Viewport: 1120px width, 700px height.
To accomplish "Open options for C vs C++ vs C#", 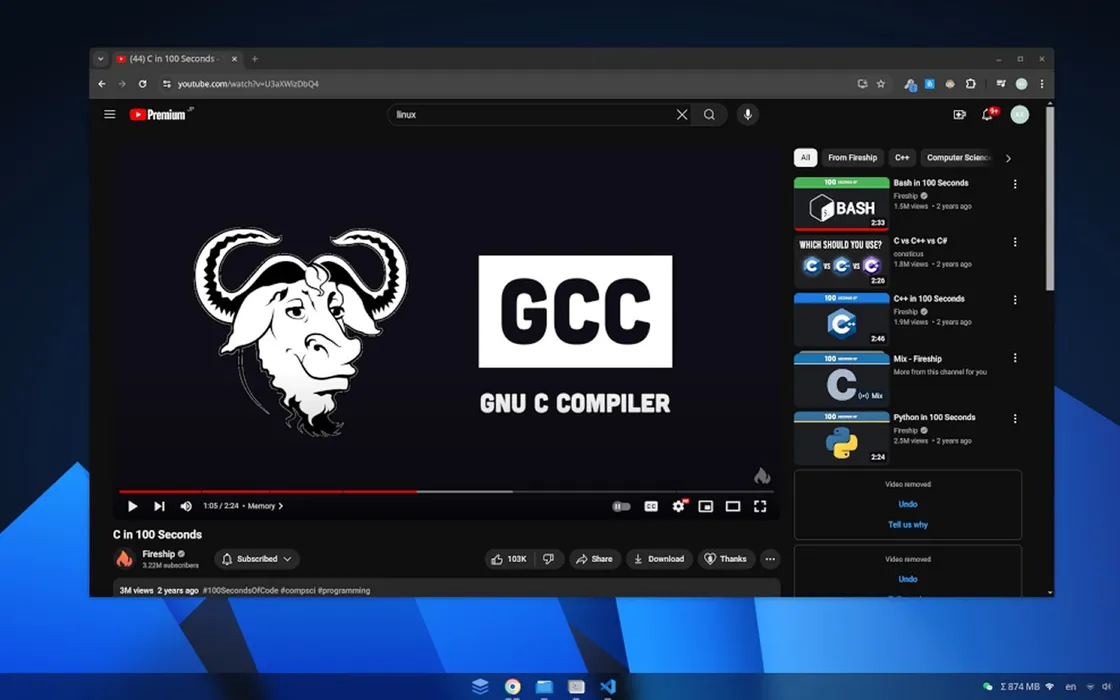I will click(1014, 242).
